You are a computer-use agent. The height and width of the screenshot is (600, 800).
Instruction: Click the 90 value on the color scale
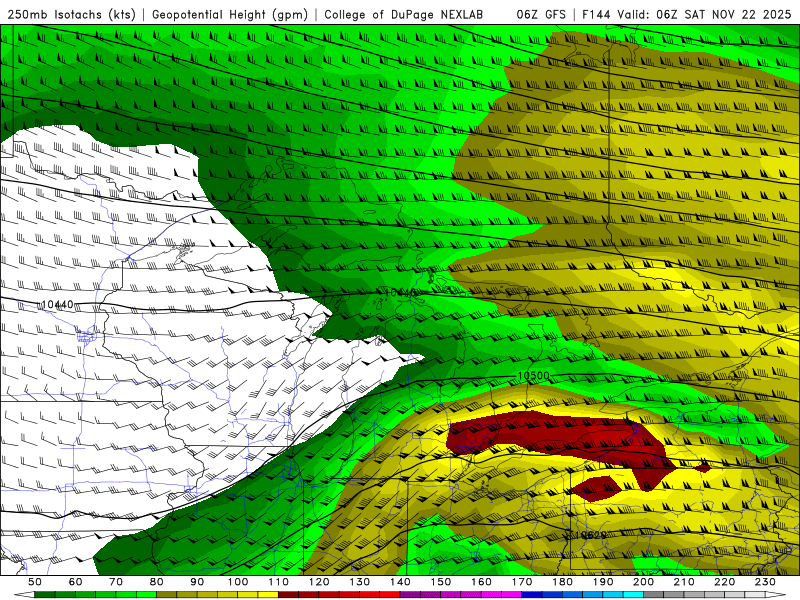pos(197,582)
